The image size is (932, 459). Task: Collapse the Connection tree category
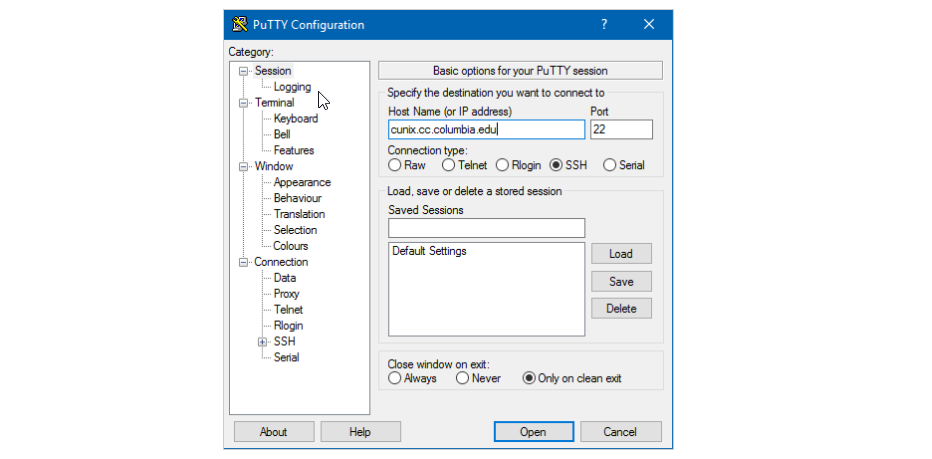(x=242, y=262)
